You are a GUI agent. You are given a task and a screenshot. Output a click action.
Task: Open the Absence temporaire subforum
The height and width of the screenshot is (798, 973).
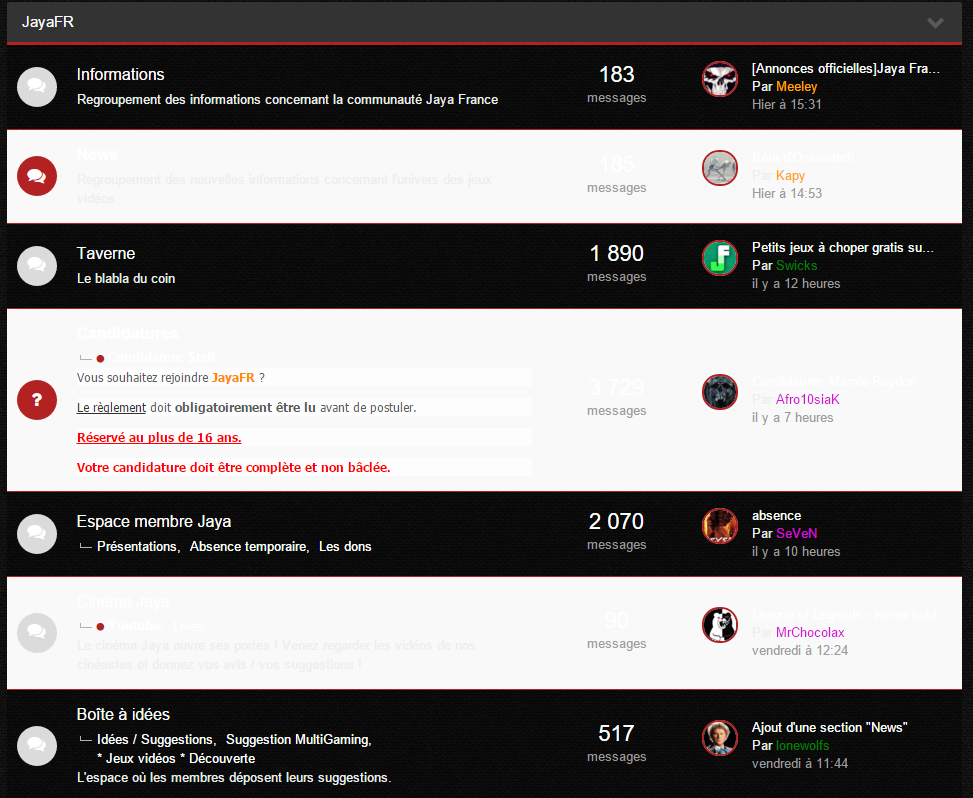click(248, 547)
